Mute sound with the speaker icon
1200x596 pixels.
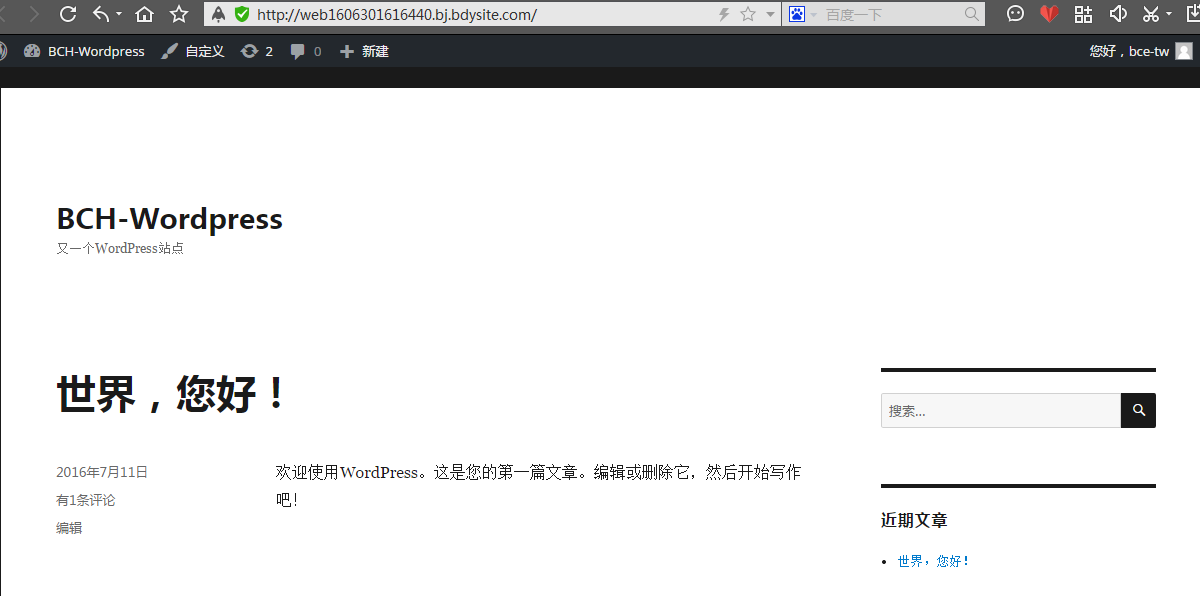click(x=1119, y=14)
